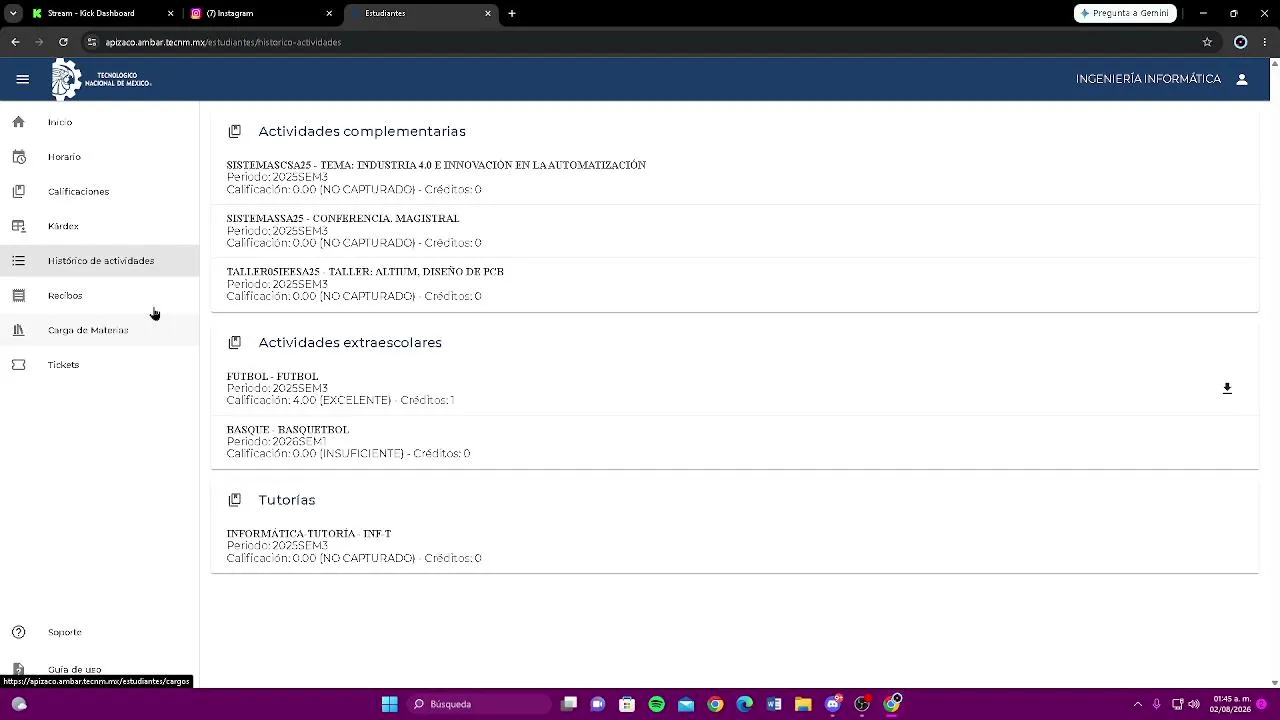Click the Horario clock icon
The height and width of the screenshot is (720, 1280).
[18, 157]
